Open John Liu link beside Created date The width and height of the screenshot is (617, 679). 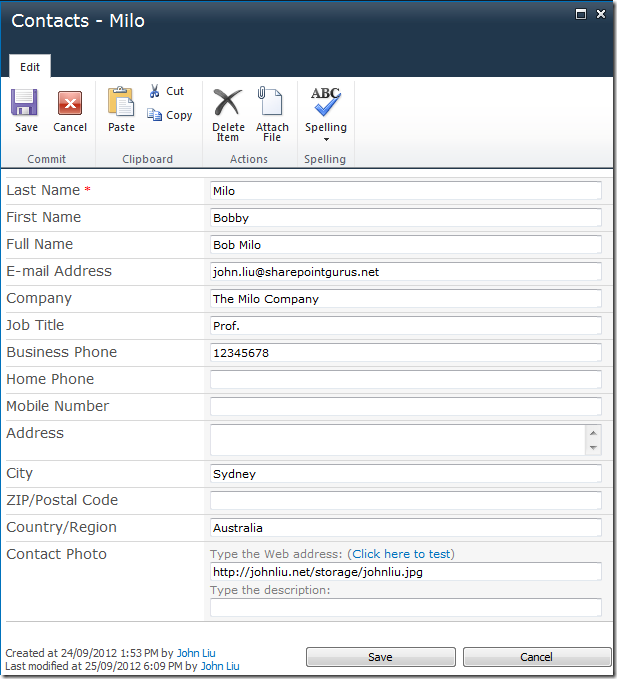(196, 652)
